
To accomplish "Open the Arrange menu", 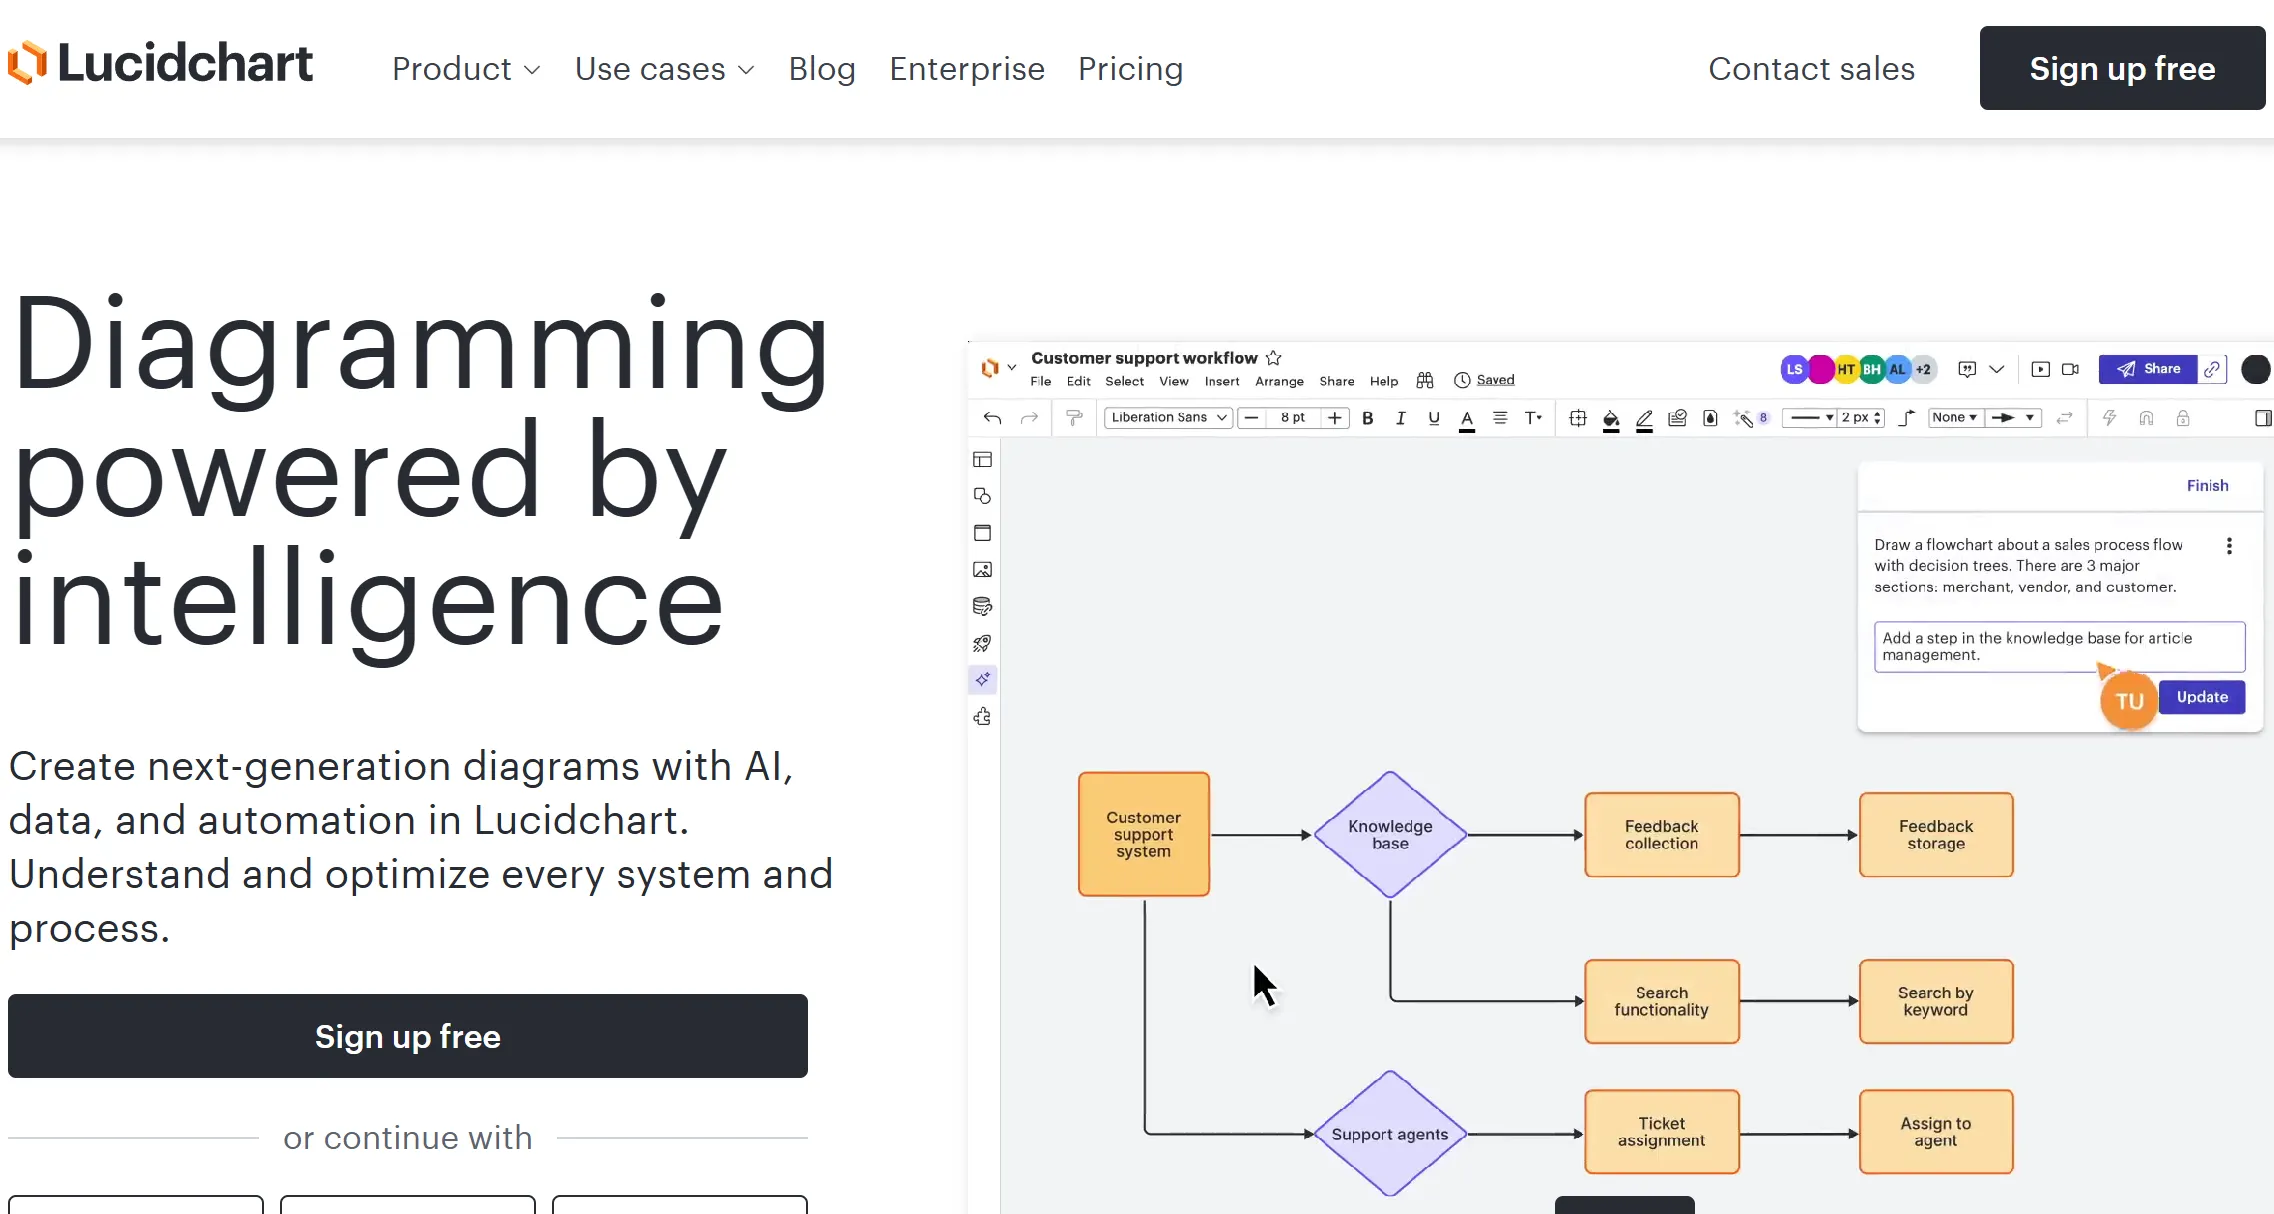I will point(1279,381).
